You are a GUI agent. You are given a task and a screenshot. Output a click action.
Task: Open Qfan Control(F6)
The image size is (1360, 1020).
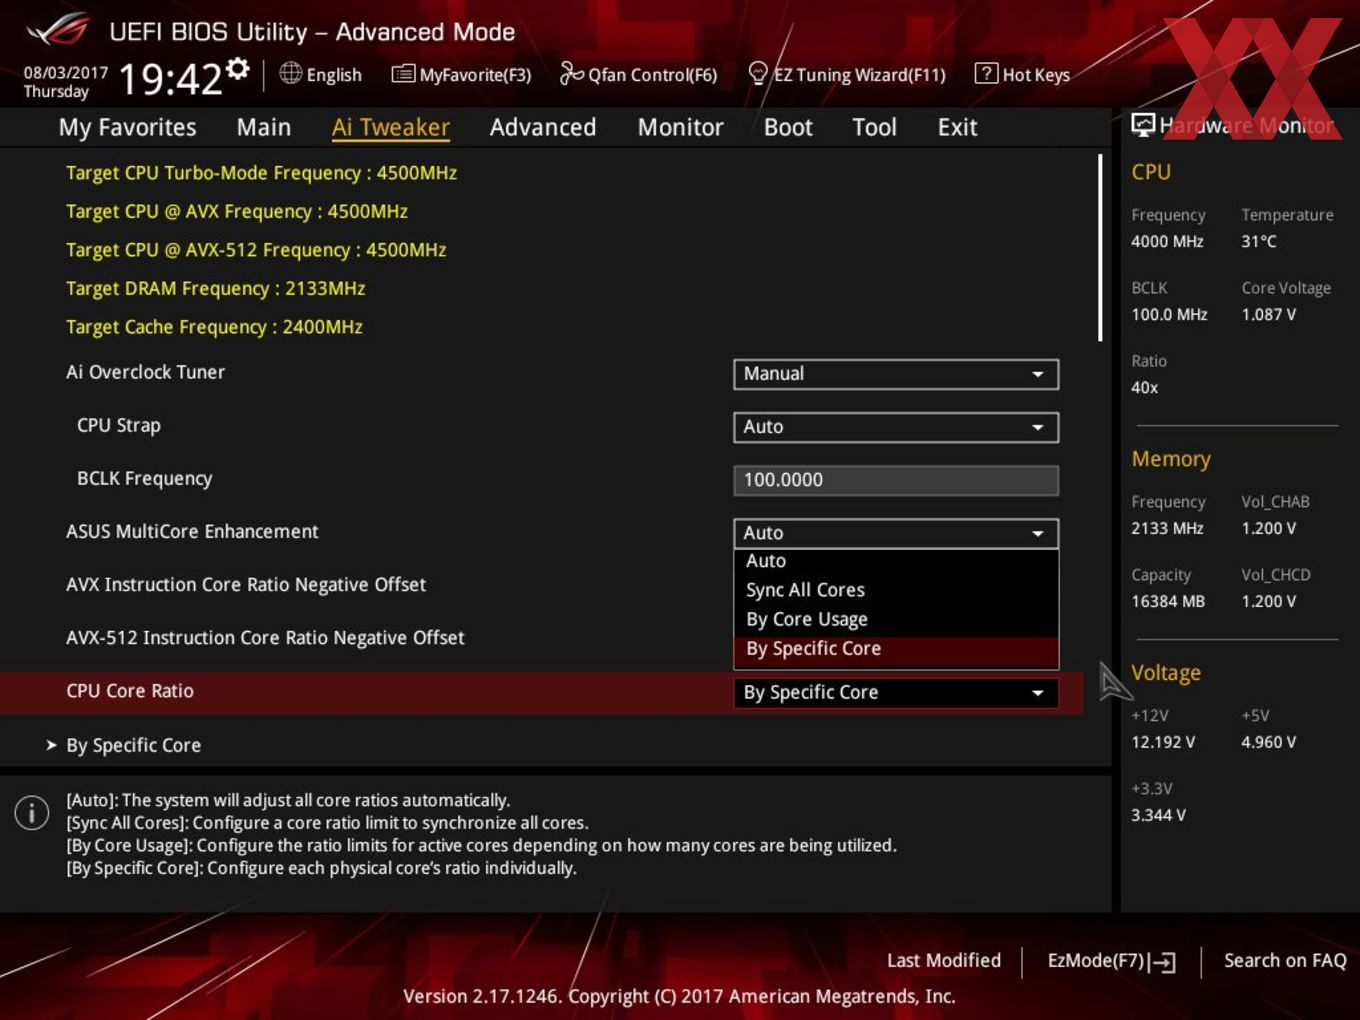coord(638,74)
